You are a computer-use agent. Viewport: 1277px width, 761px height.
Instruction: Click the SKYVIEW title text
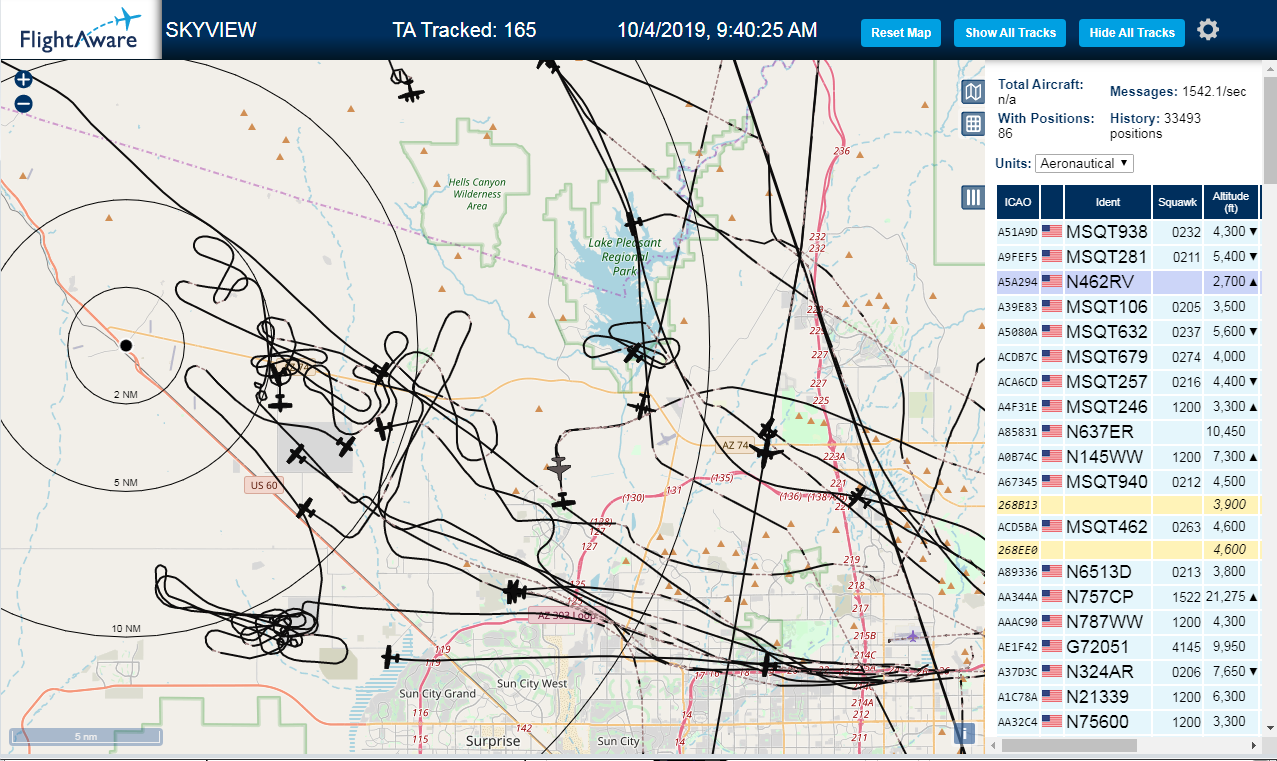pos(211,30)
